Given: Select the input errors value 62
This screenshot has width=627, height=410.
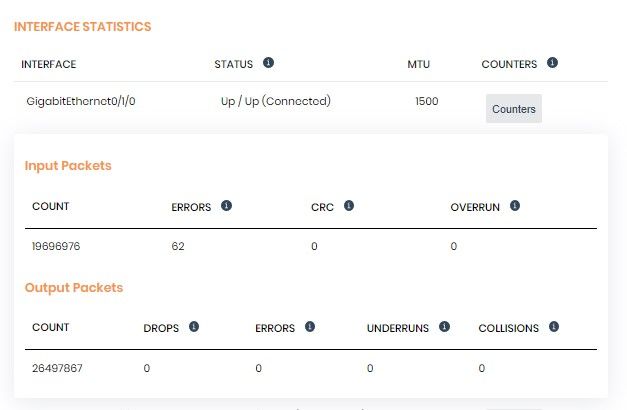Looking at the screenshot, I should (x=178, y=246).
